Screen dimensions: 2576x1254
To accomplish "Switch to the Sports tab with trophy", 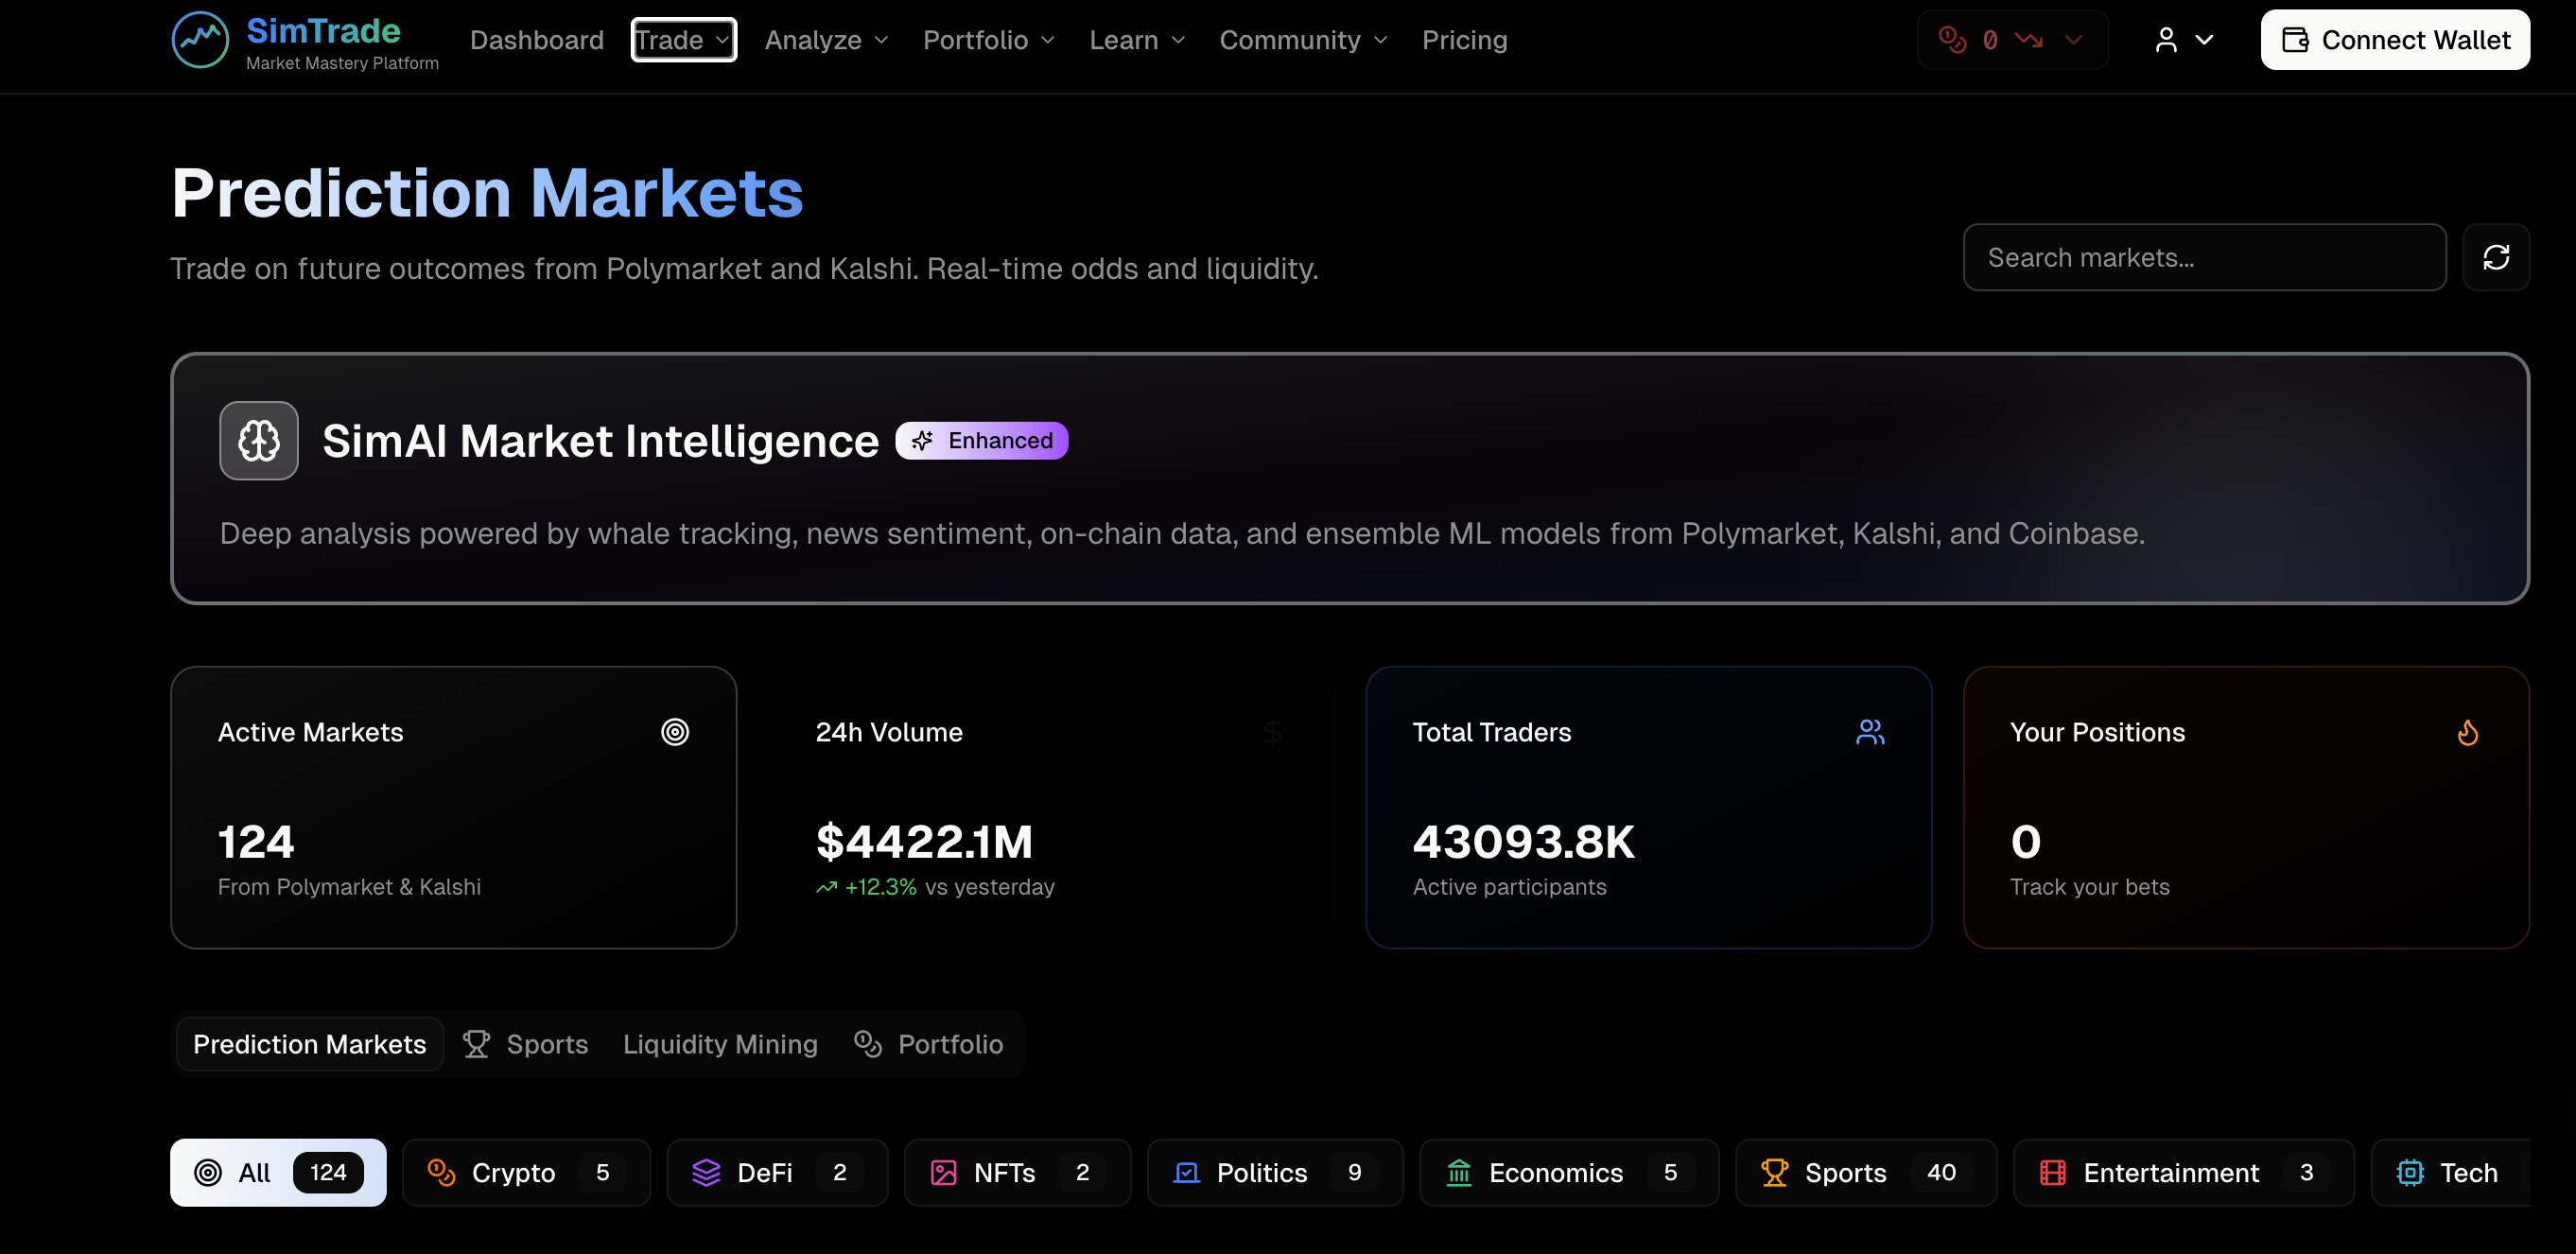I will [526, 1044].
